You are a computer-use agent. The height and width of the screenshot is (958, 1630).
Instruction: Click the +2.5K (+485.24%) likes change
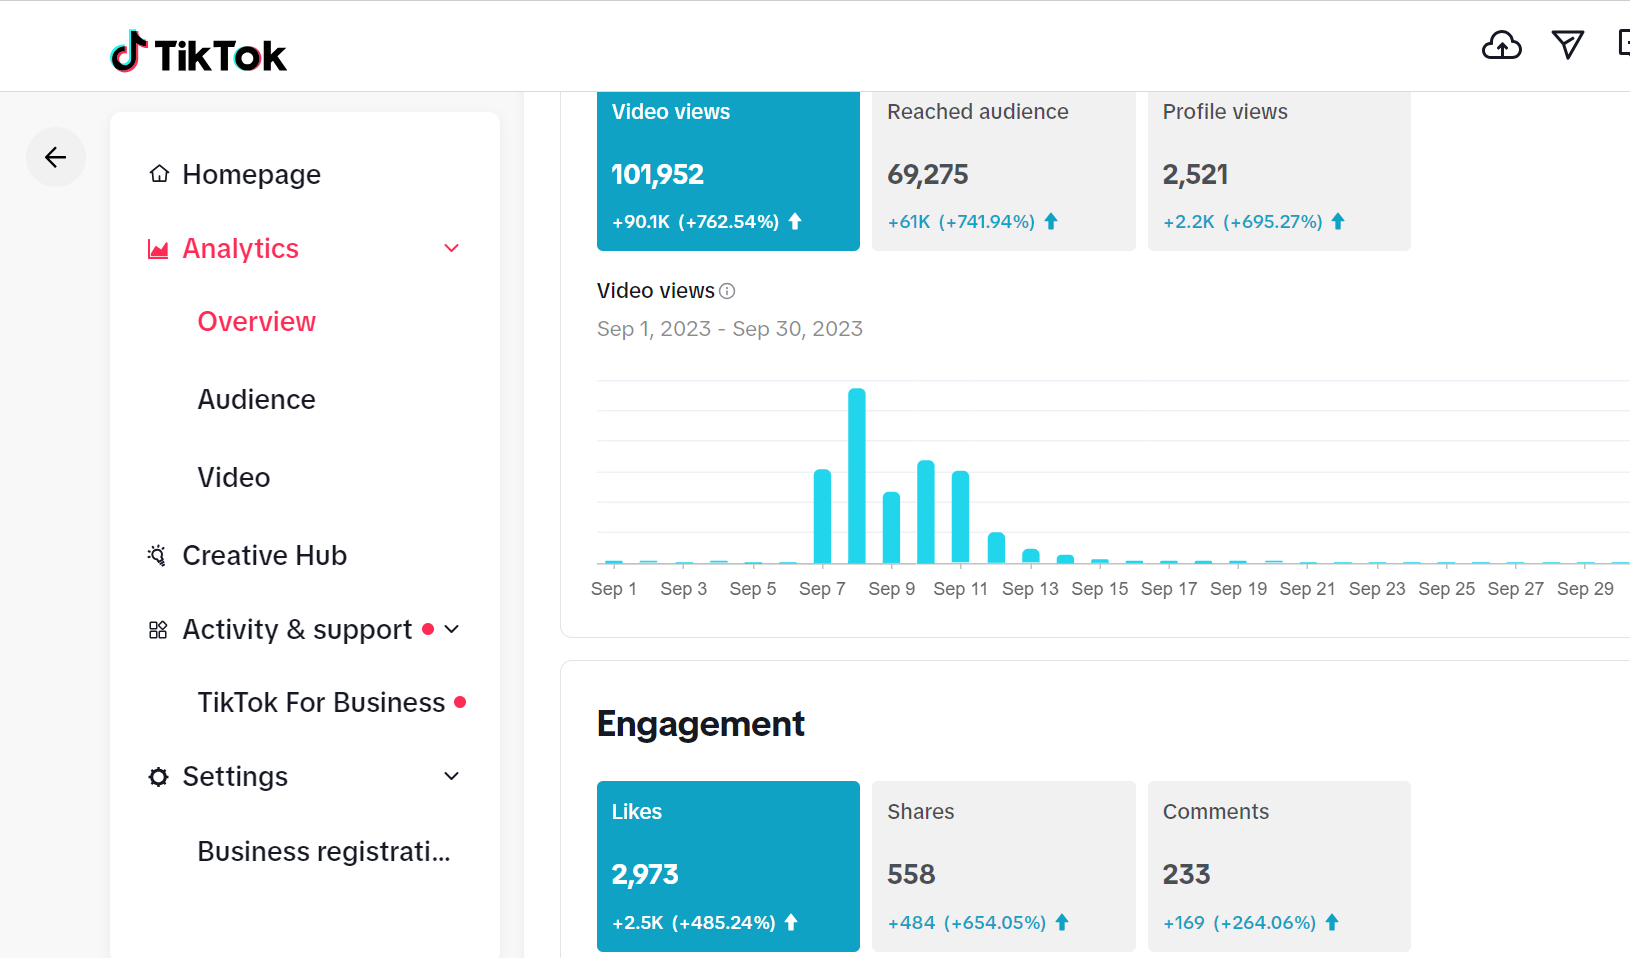pyautogui.click(x=694, y=923)
